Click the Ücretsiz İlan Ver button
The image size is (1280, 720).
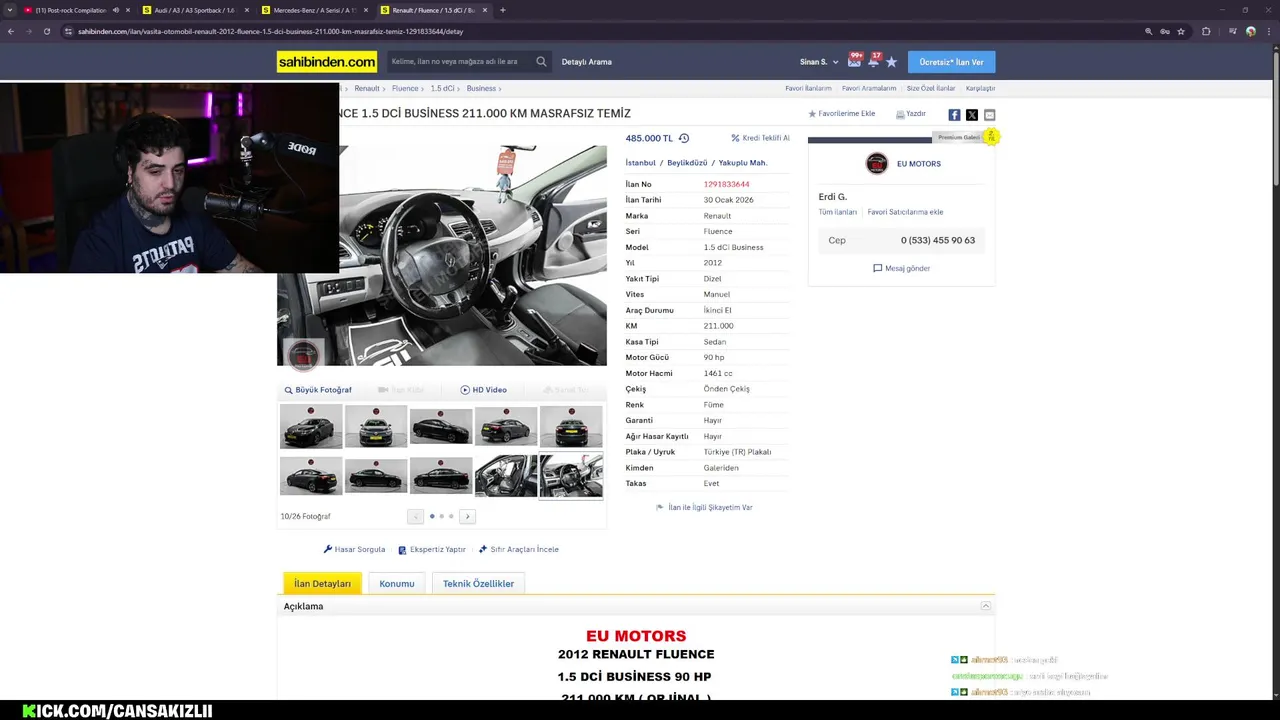[951, 62]
